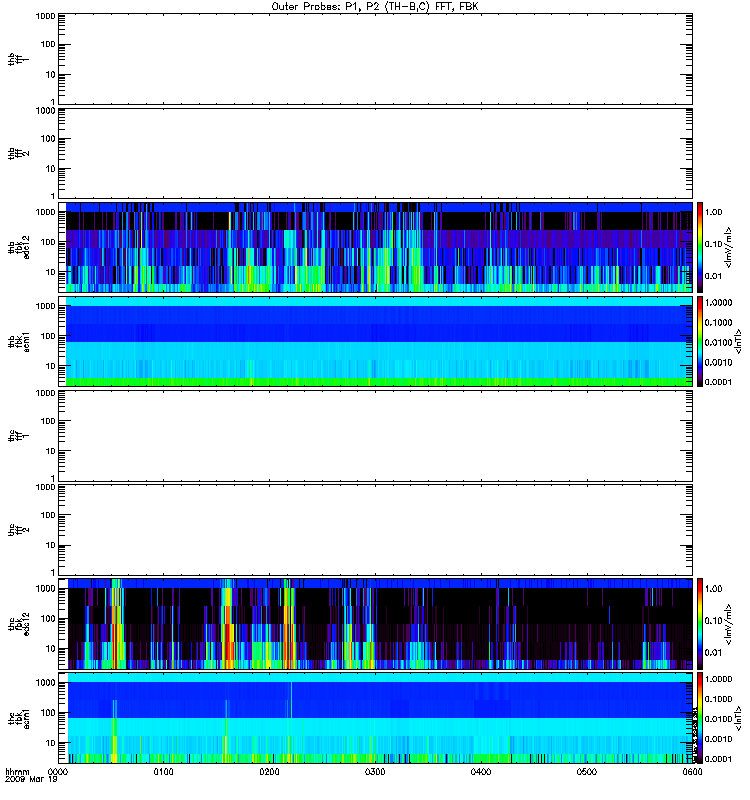This screenshot has height=800, width=750.
Task: Click the thb fbk edc12 spectrogram panel
Action: pyautogui.click(x=376, y=247)
